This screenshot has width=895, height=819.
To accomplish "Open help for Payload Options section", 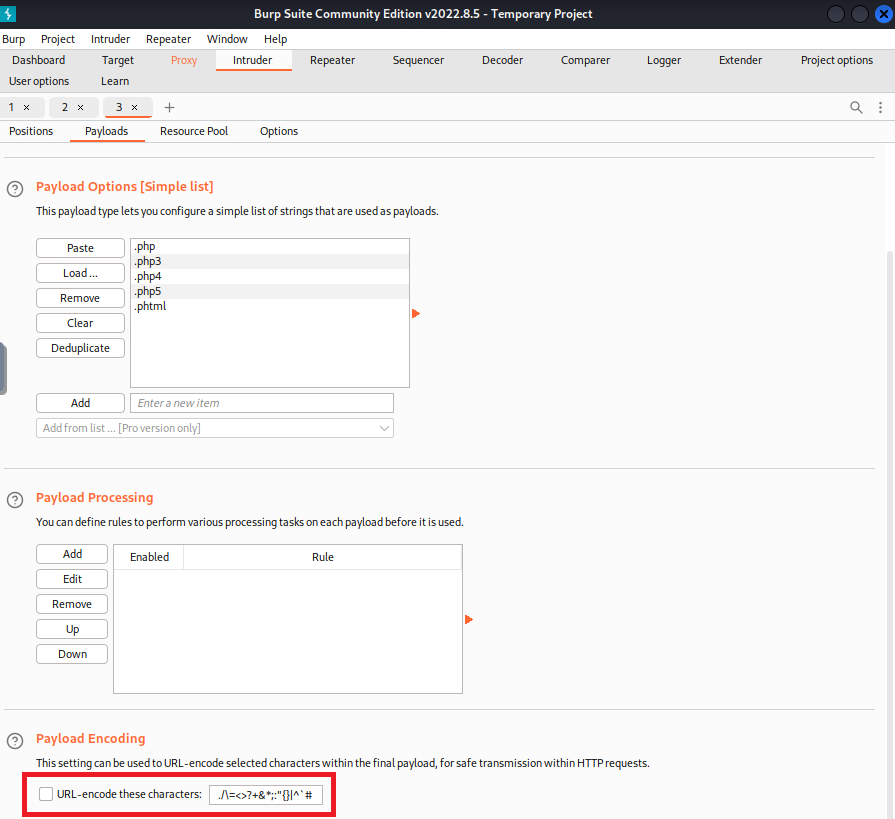I will coord(15,189).
